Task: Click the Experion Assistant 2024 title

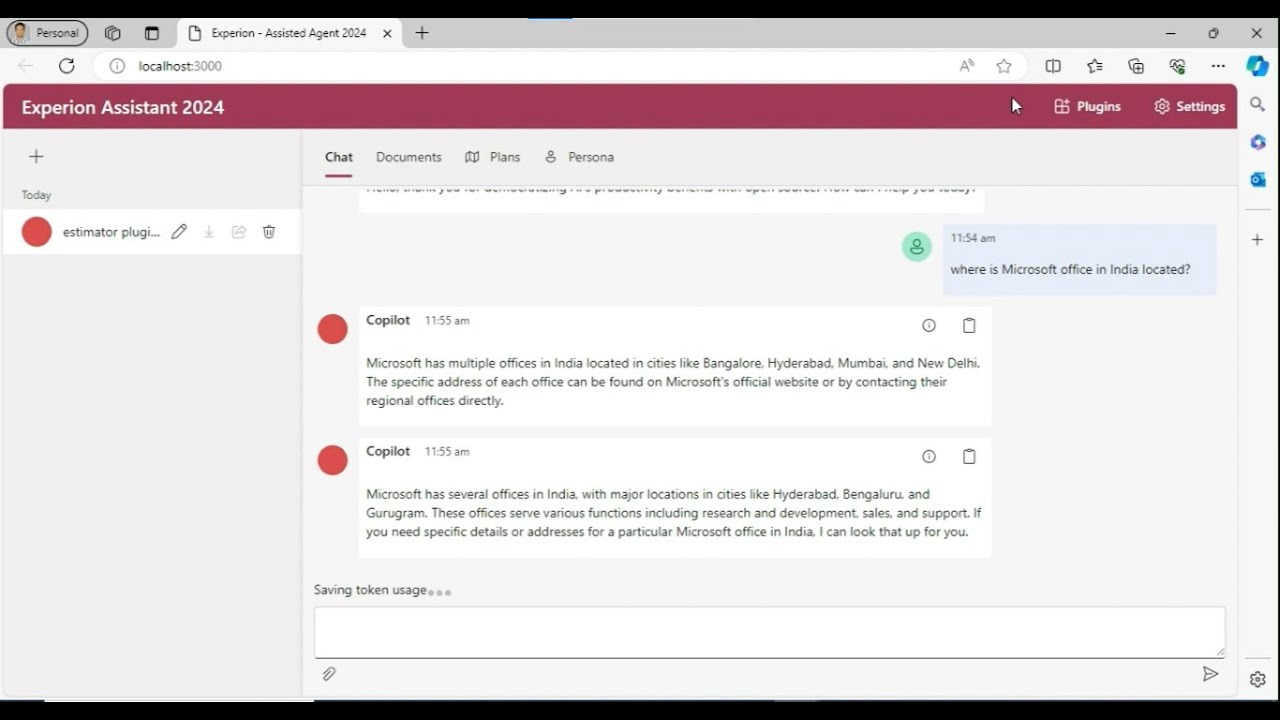Action: pyautogui.click(x=123, y=107)
